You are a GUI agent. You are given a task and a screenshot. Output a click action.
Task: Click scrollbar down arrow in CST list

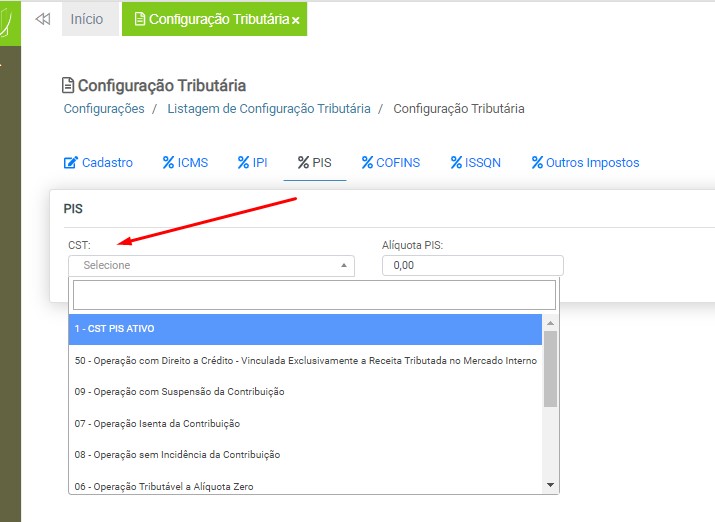click(x=550, y=484)
